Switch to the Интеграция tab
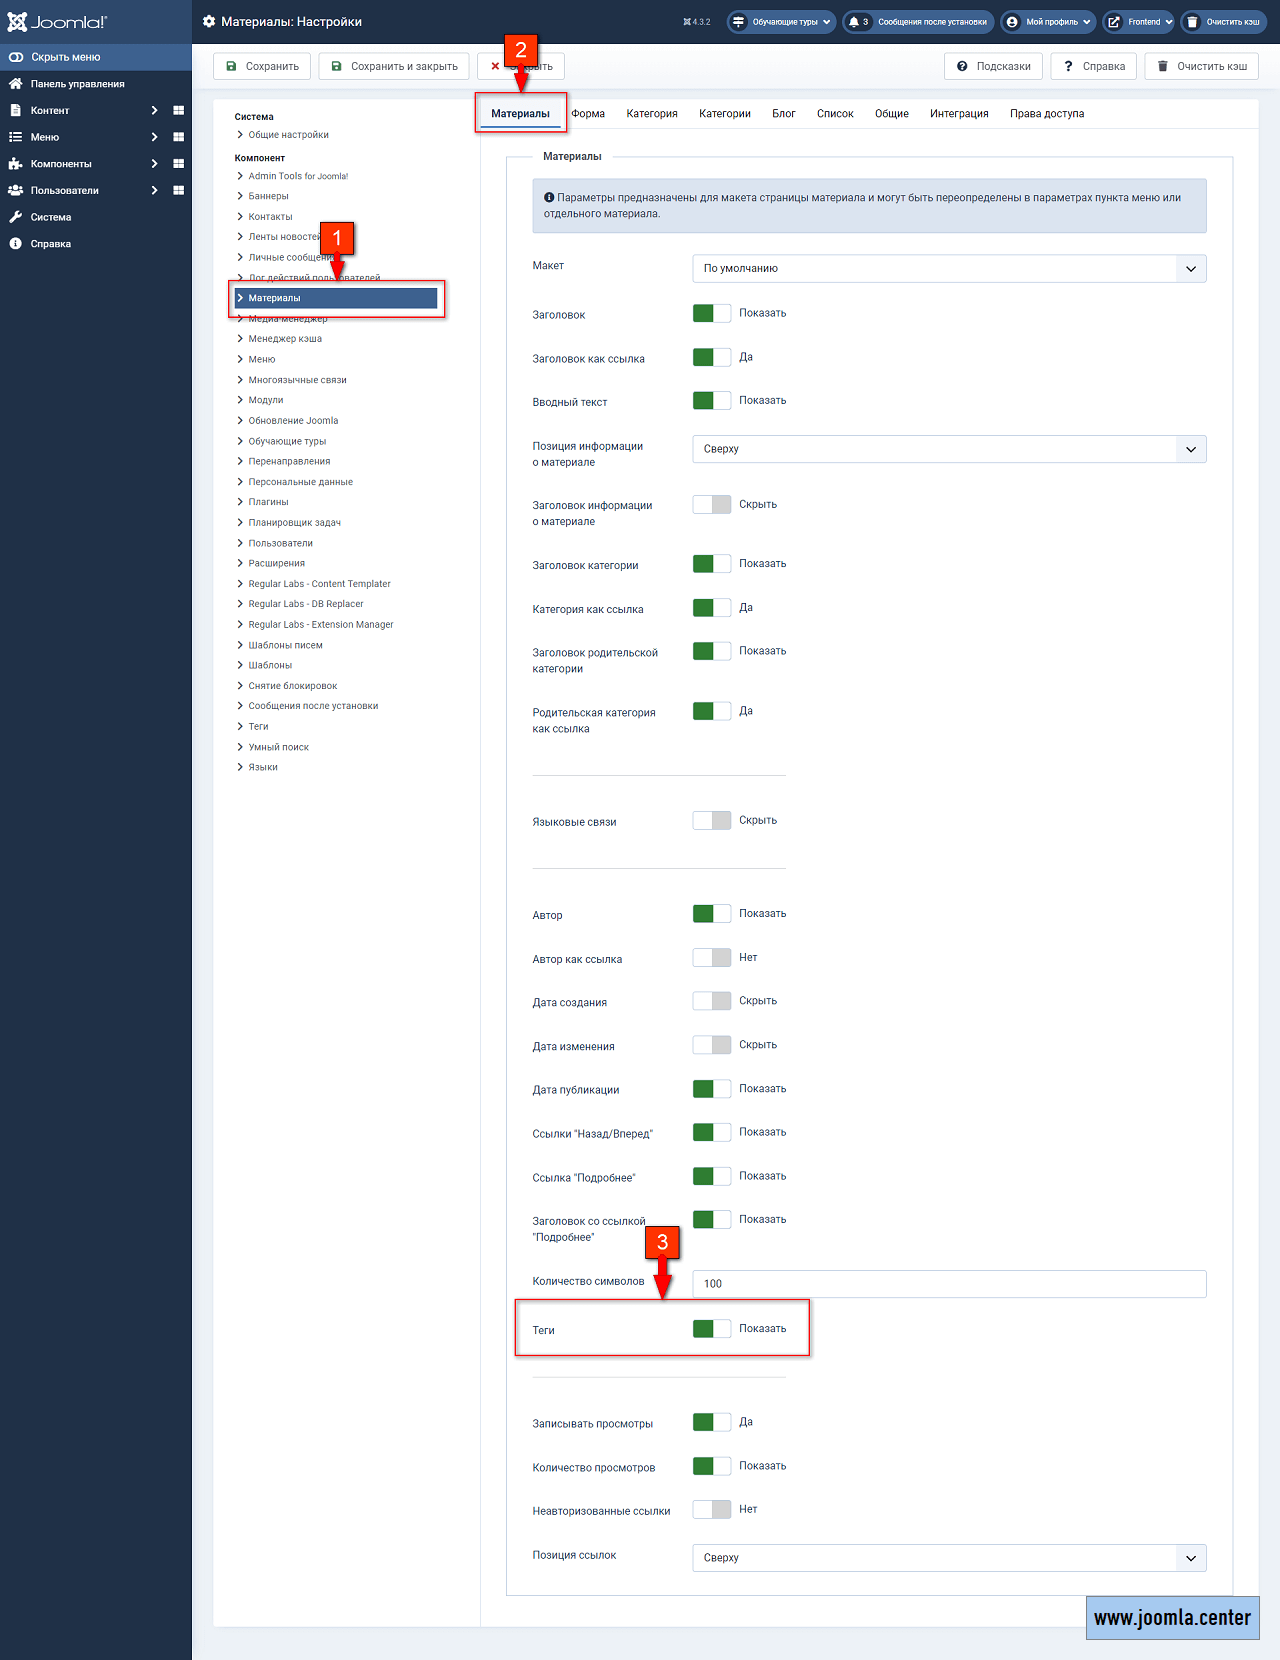This screenshot has width=1280, height=1660. click(958, 113)
